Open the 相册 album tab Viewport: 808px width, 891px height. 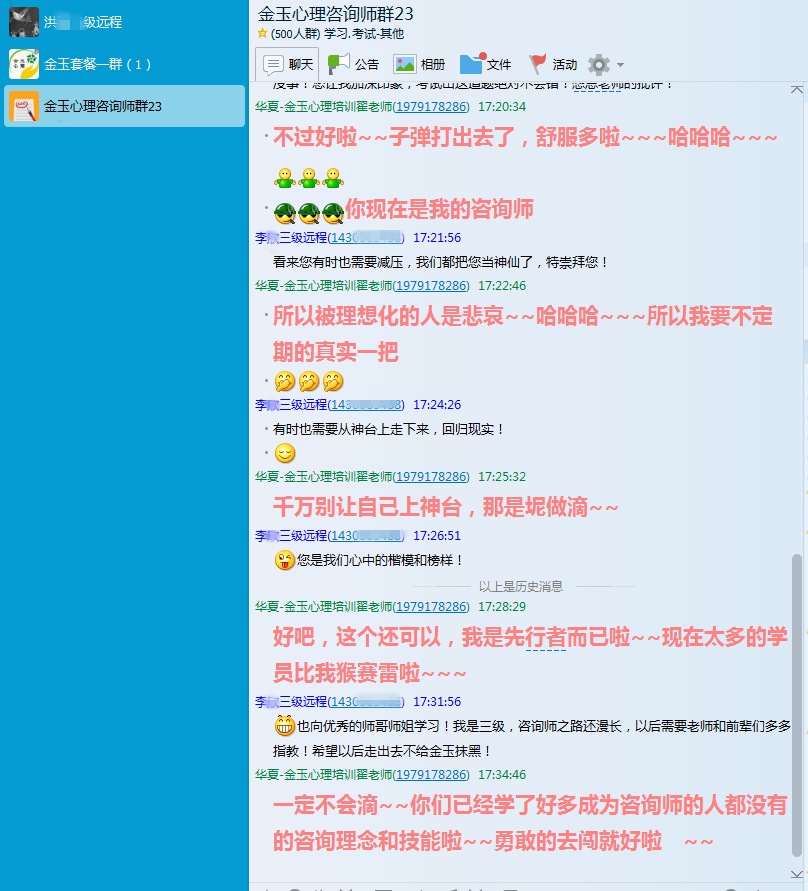tap(419, 64)
